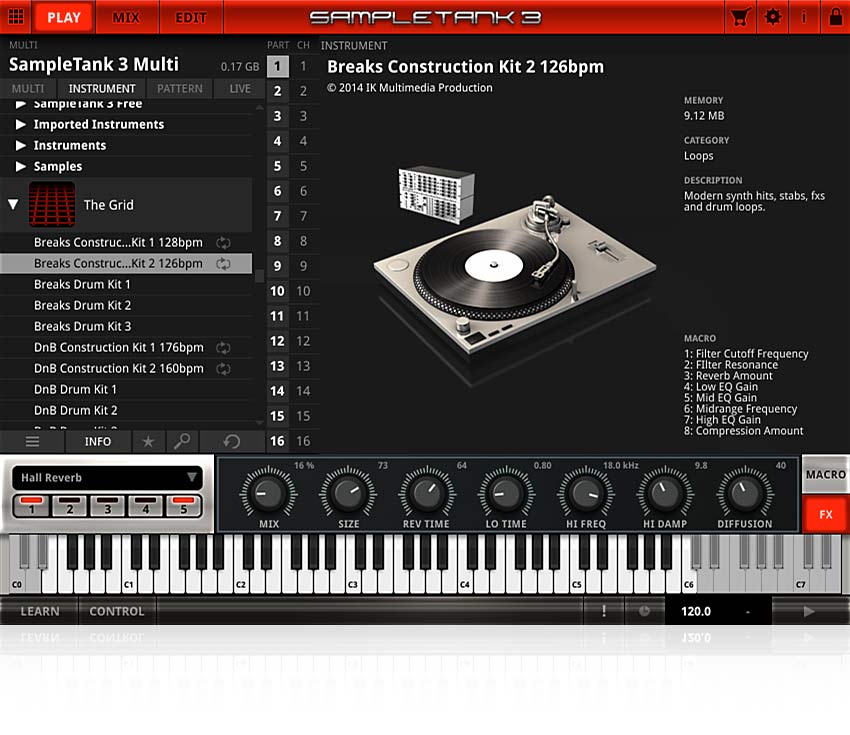
Task: Open the settings gear in the top bar
Action: click(x=771, y=16)
